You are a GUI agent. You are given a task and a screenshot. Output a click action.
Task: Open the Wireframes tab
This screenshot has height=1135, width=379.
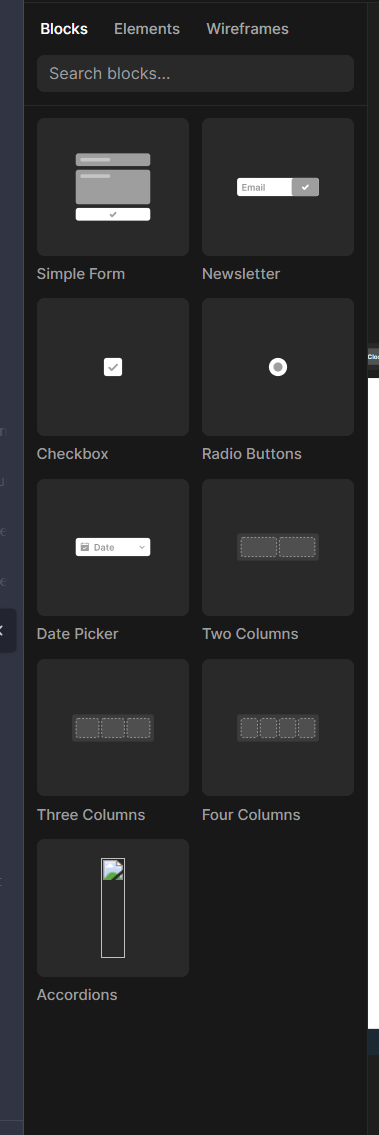[247, 29]
